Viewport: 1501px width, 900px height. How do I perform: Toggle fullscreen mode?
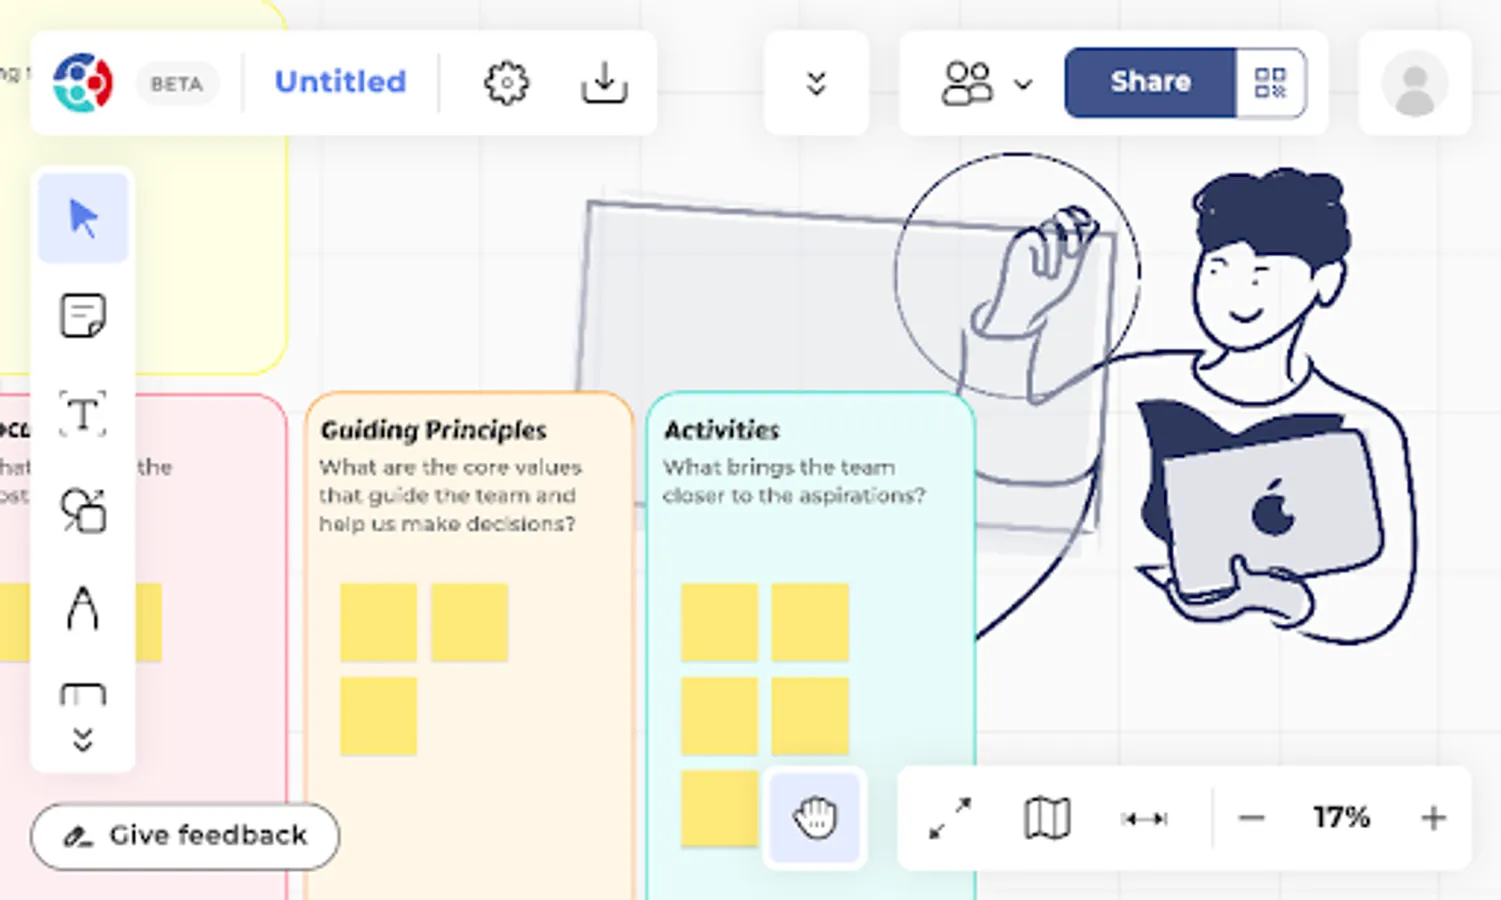[950, 818]
